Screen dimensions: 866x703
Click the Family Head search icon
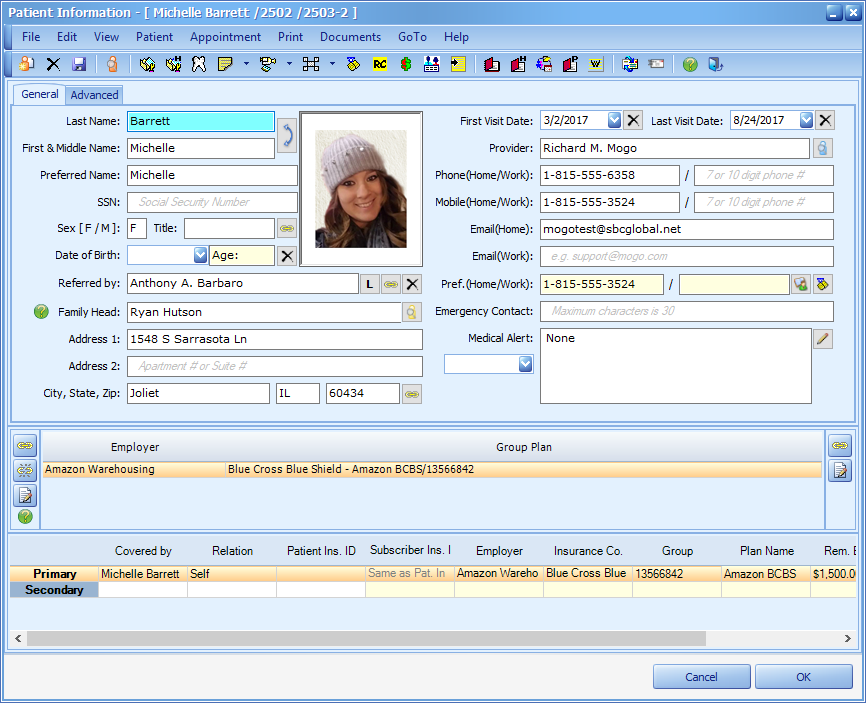(411, 312)
